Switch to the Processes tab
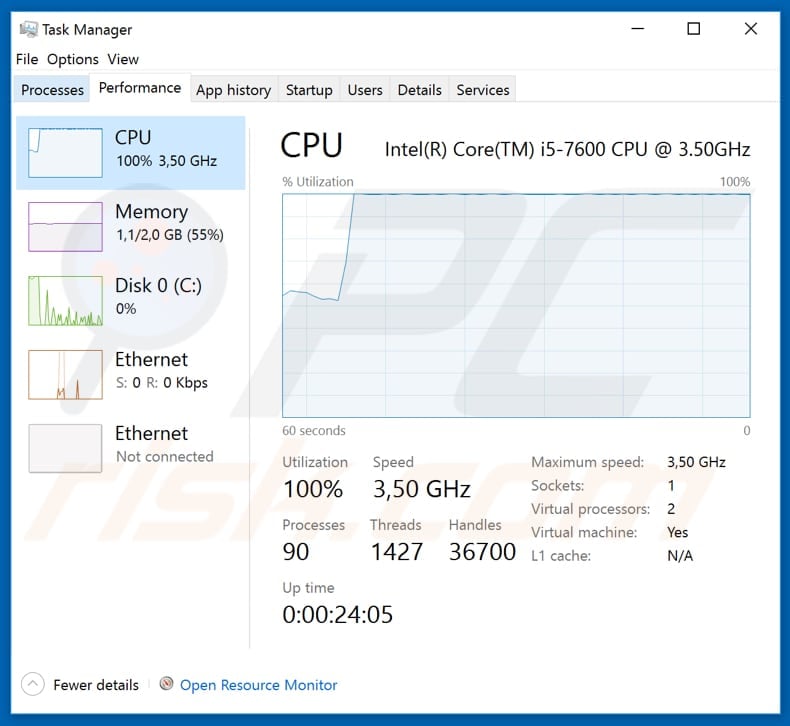Image resolution: width=790 pixels, height=726 pixels. pos(52,90)
